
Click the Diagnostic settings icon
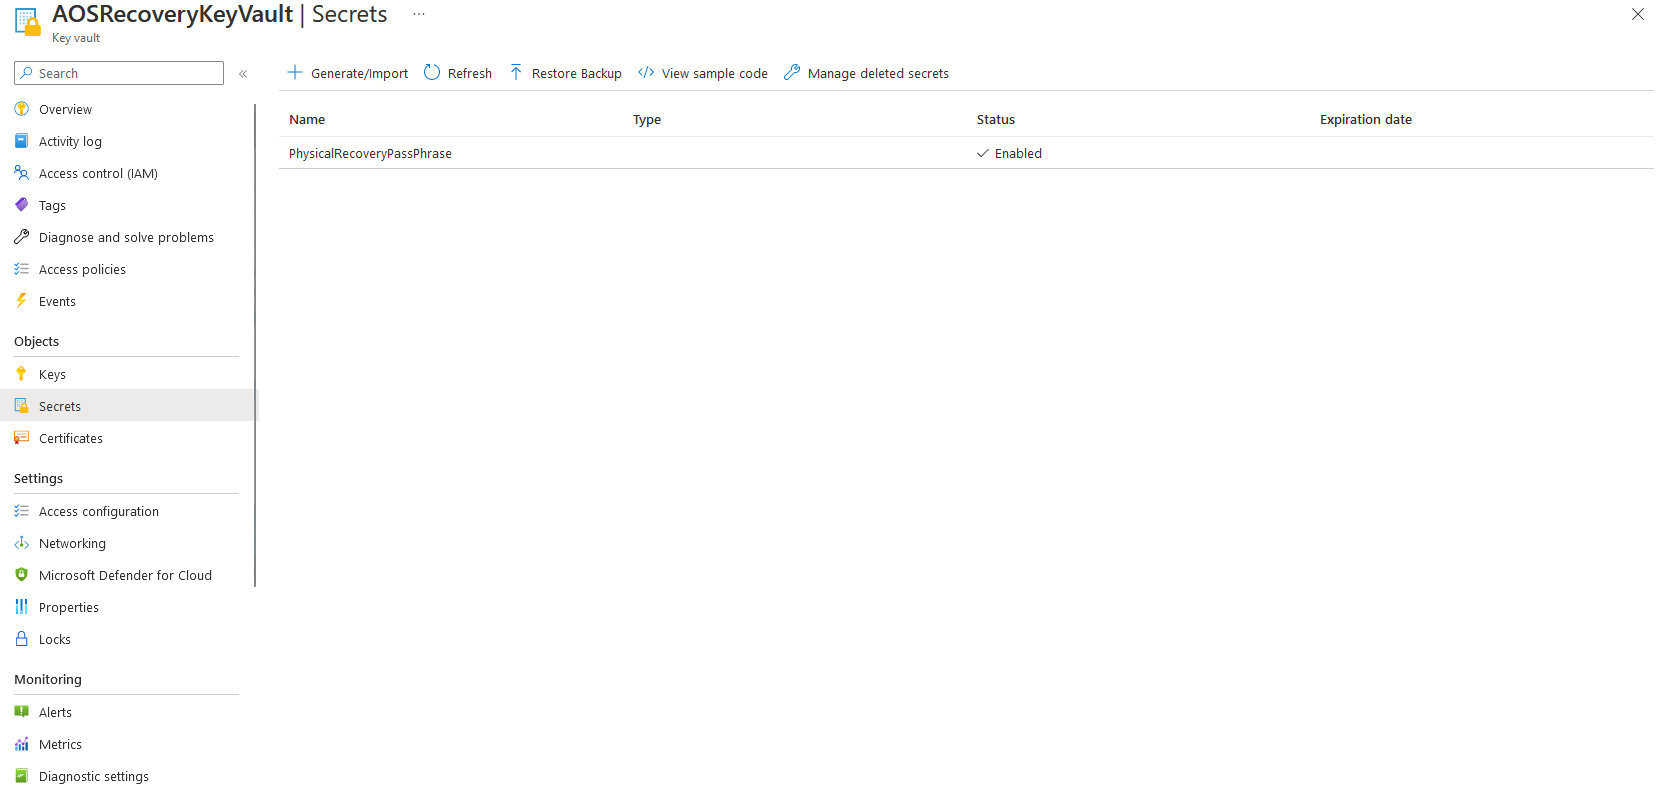tap(21, 776)
